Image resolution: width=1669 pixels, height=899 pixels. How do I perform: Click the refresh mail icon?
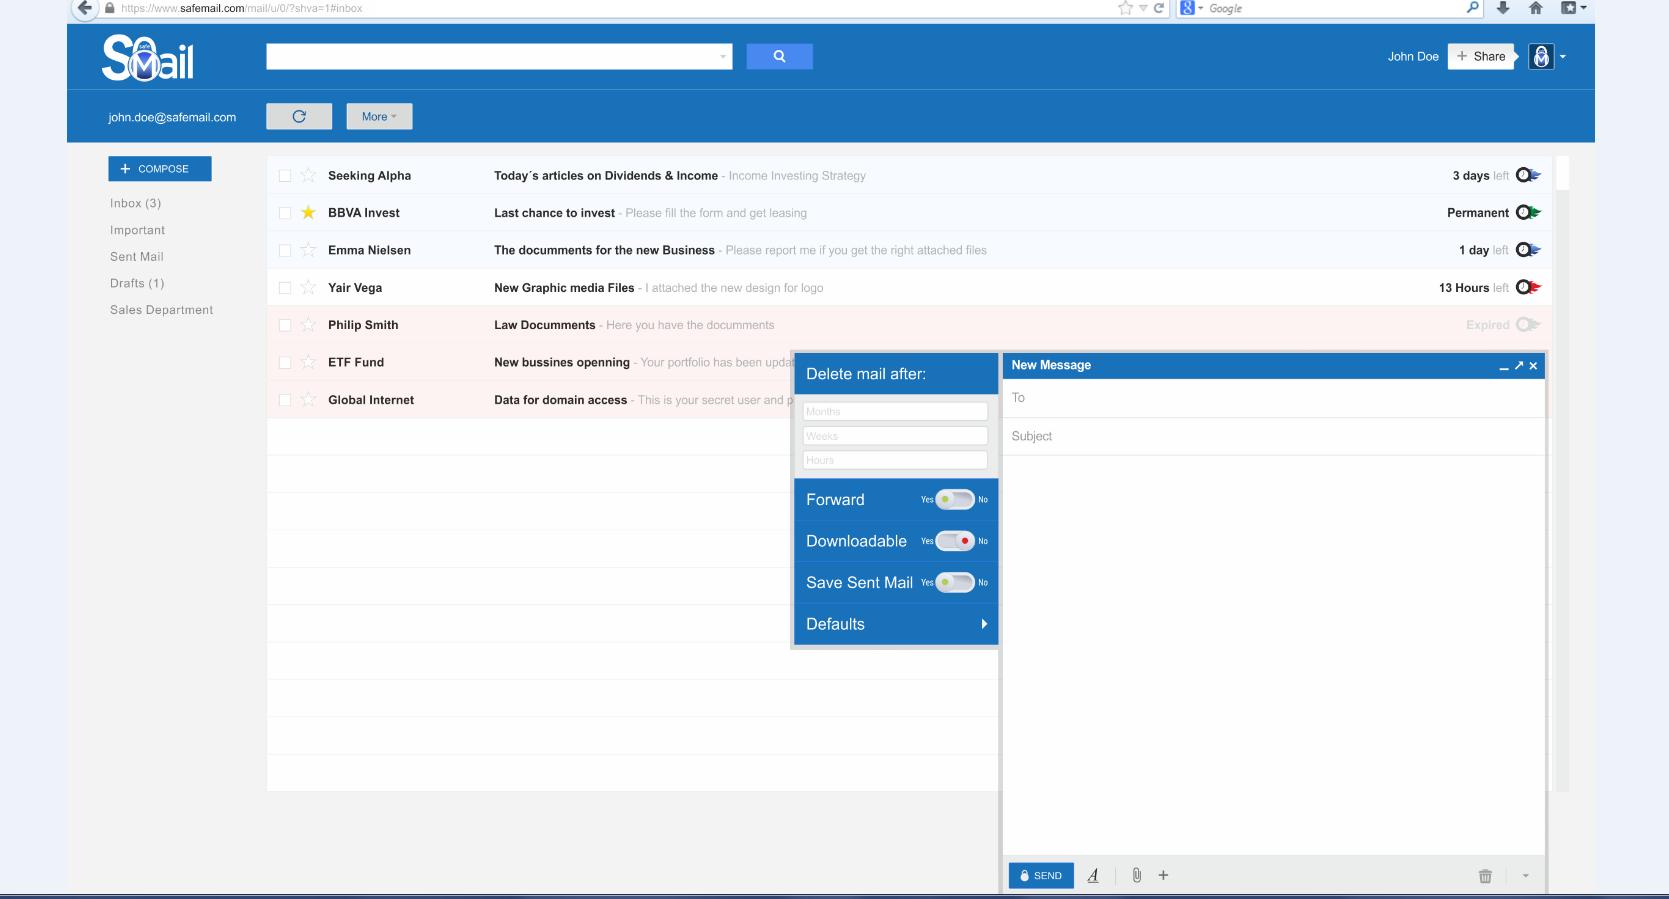(298, 117)
